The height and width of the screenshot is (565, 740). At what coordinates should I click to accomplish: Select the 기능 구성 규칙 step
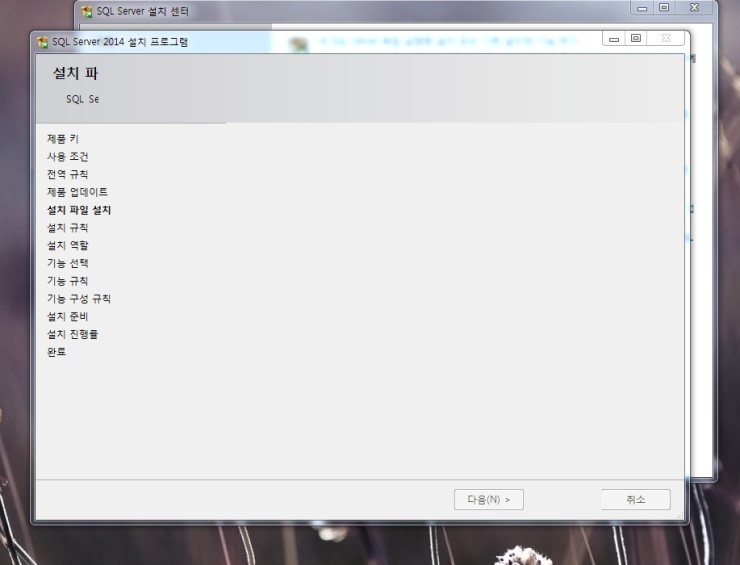click(x=79, y=299)
